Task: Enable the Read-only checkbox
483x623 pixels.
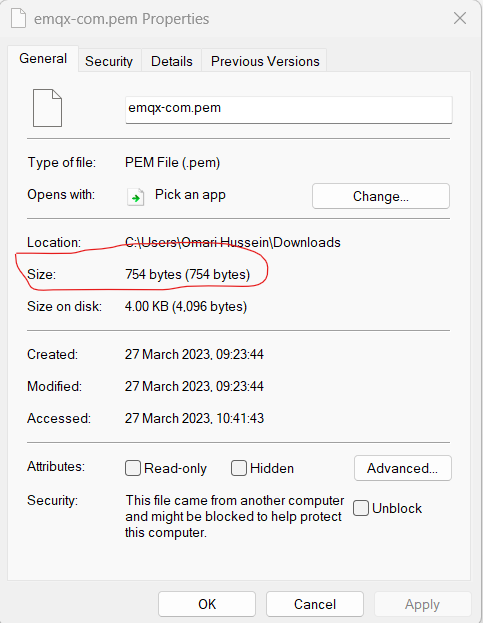Action: coord(133,468)
